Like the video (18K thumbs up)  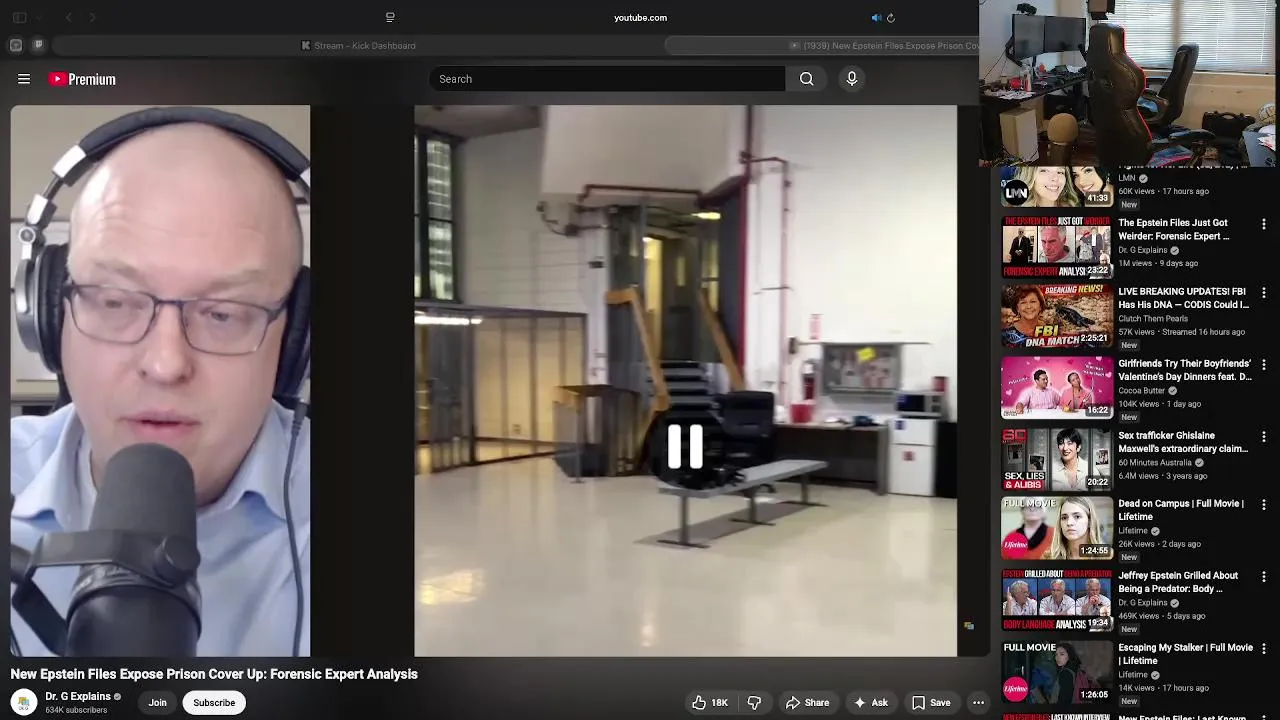709,703
